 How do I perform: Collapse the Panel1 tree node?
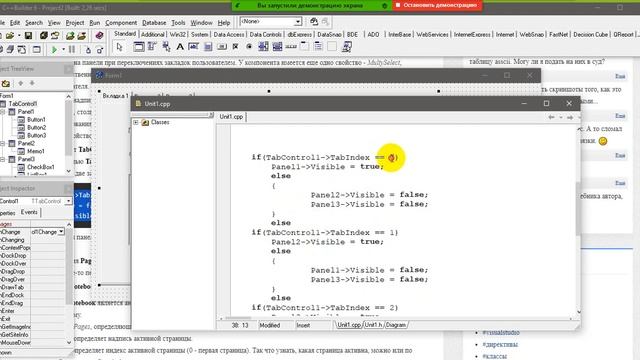pyautogui.click(x=3, y=111)
